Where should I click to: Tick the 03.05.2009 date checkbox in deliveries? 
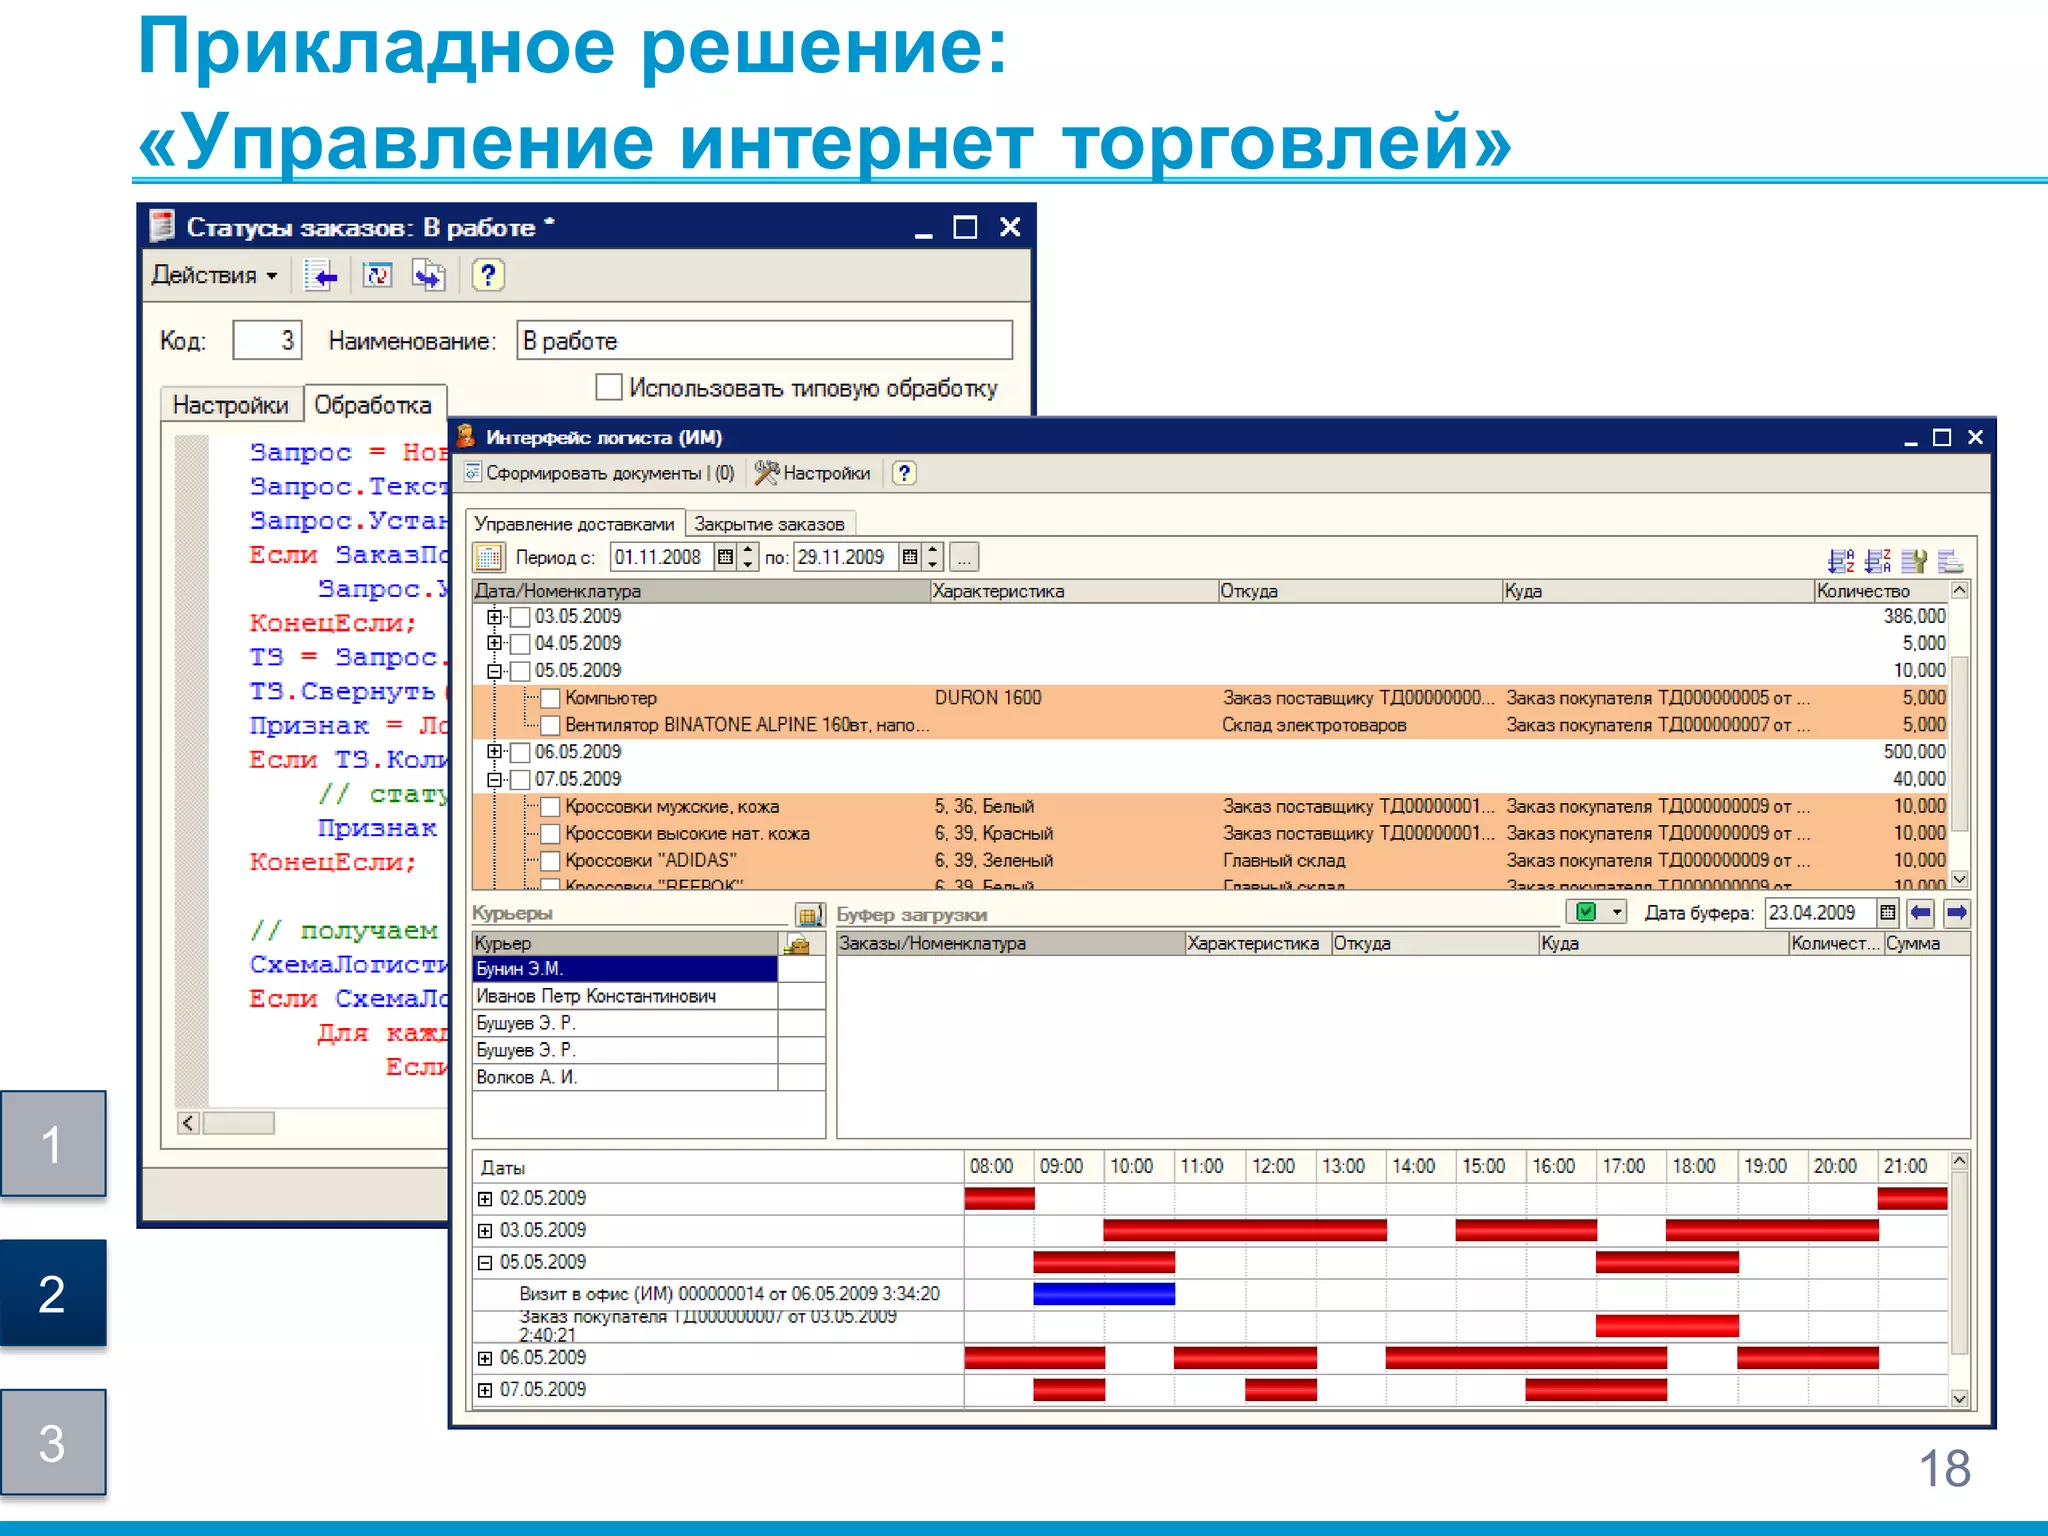click(x=520, y=617)
